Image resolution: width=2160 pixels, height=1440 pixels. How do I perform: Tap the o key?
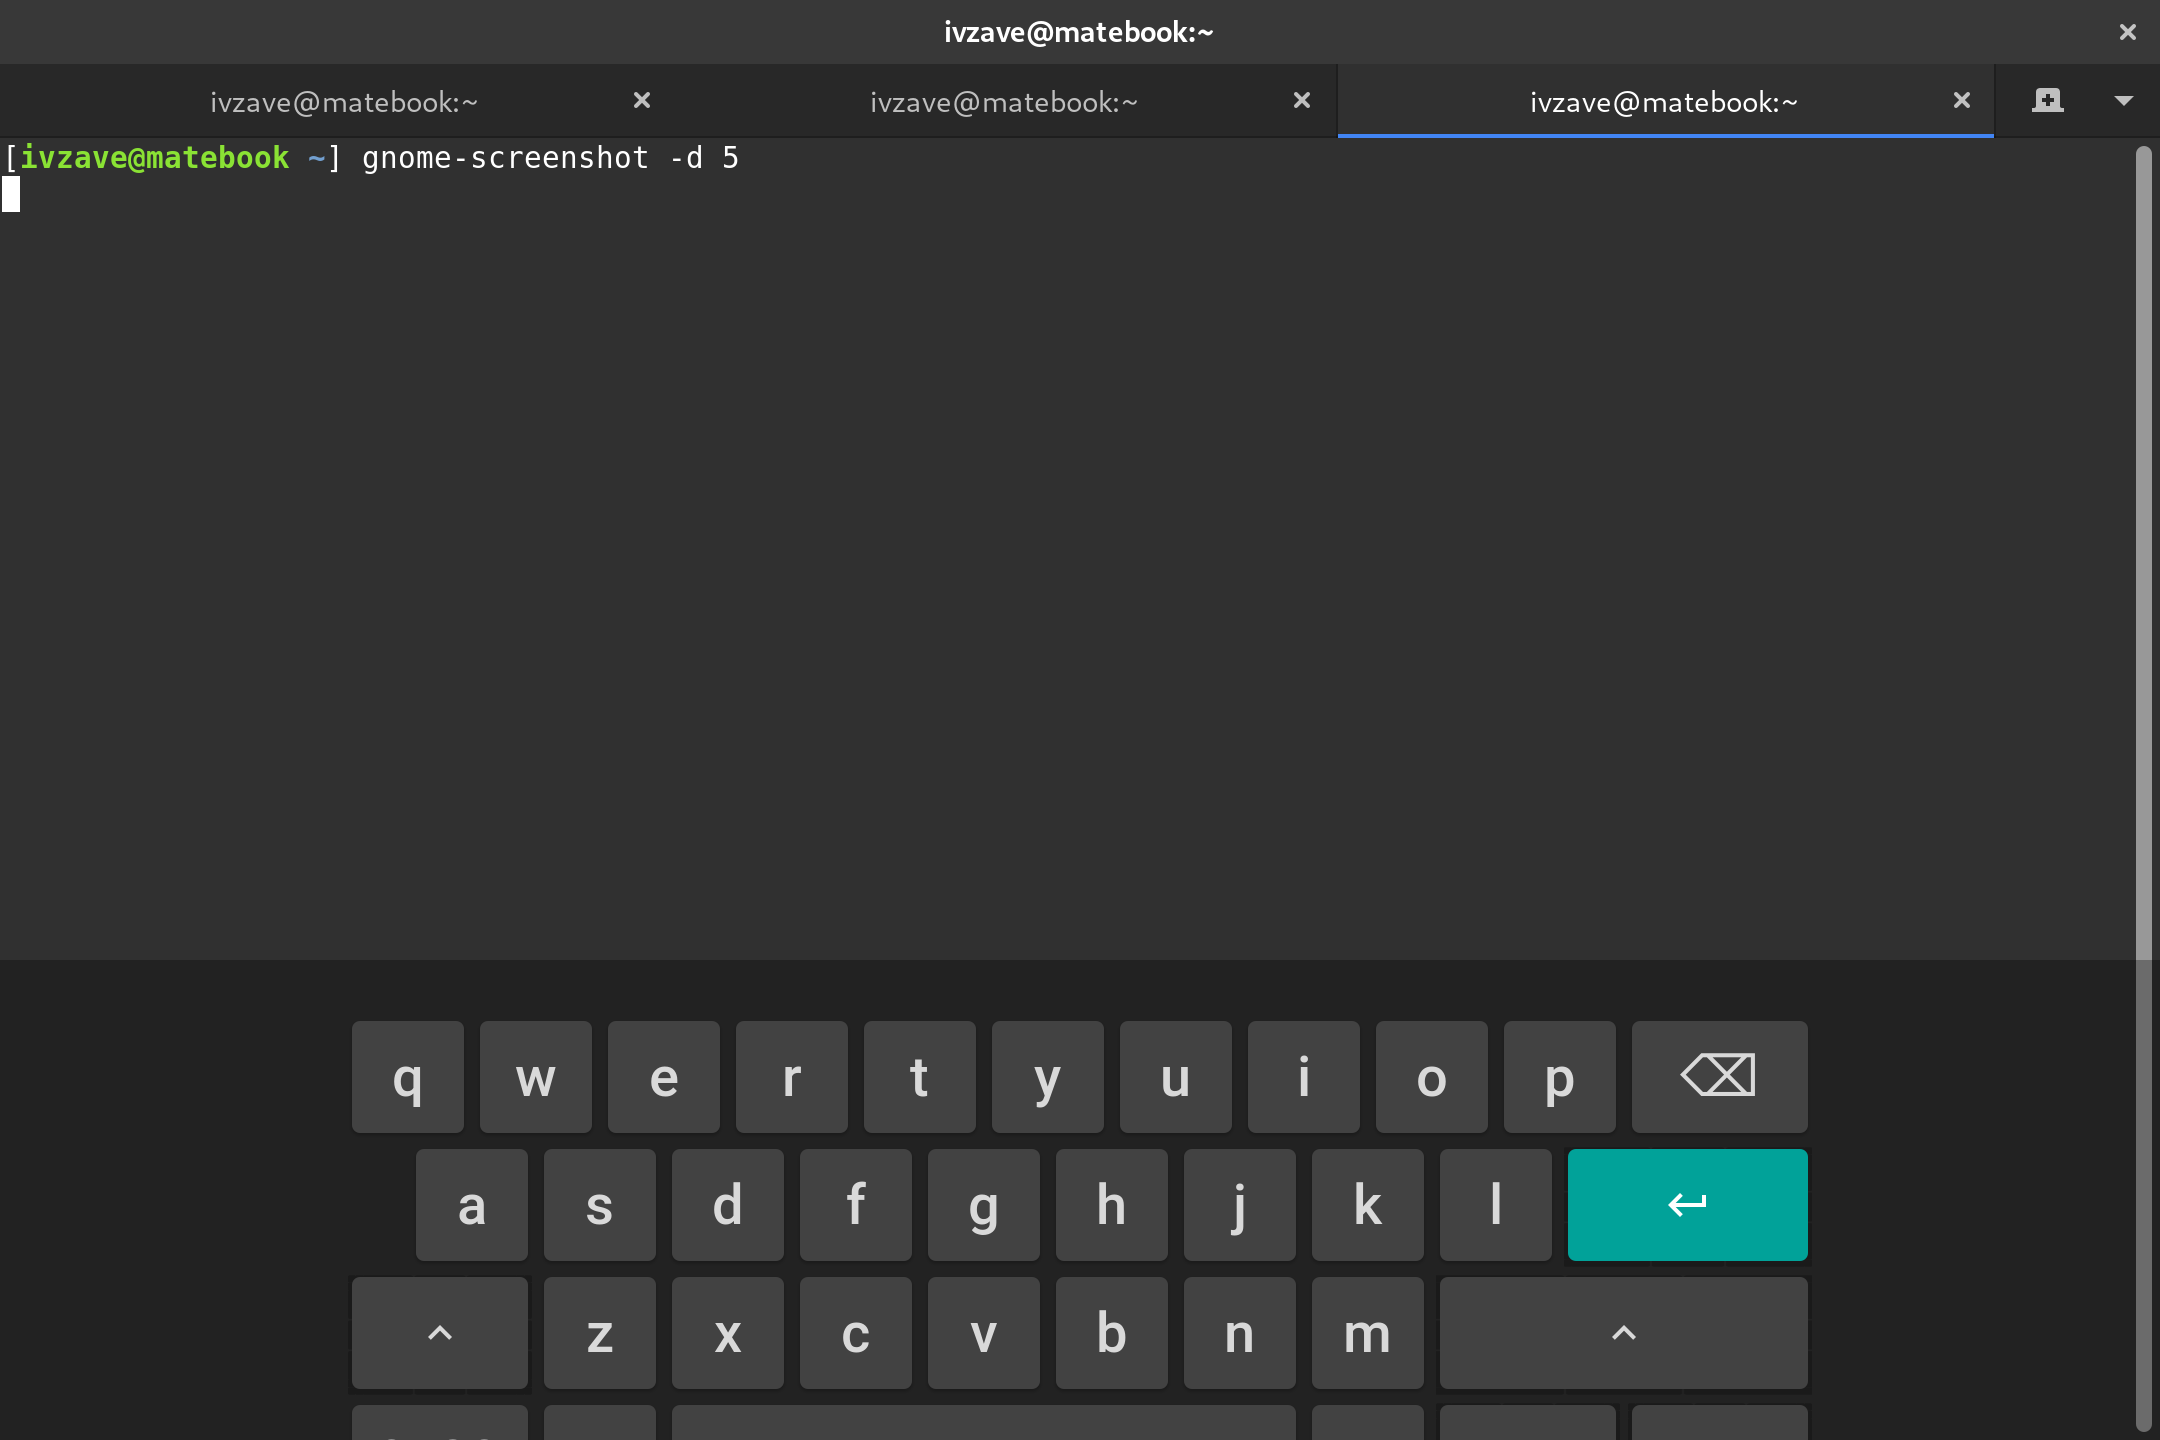click(x=1432, y=1077)
